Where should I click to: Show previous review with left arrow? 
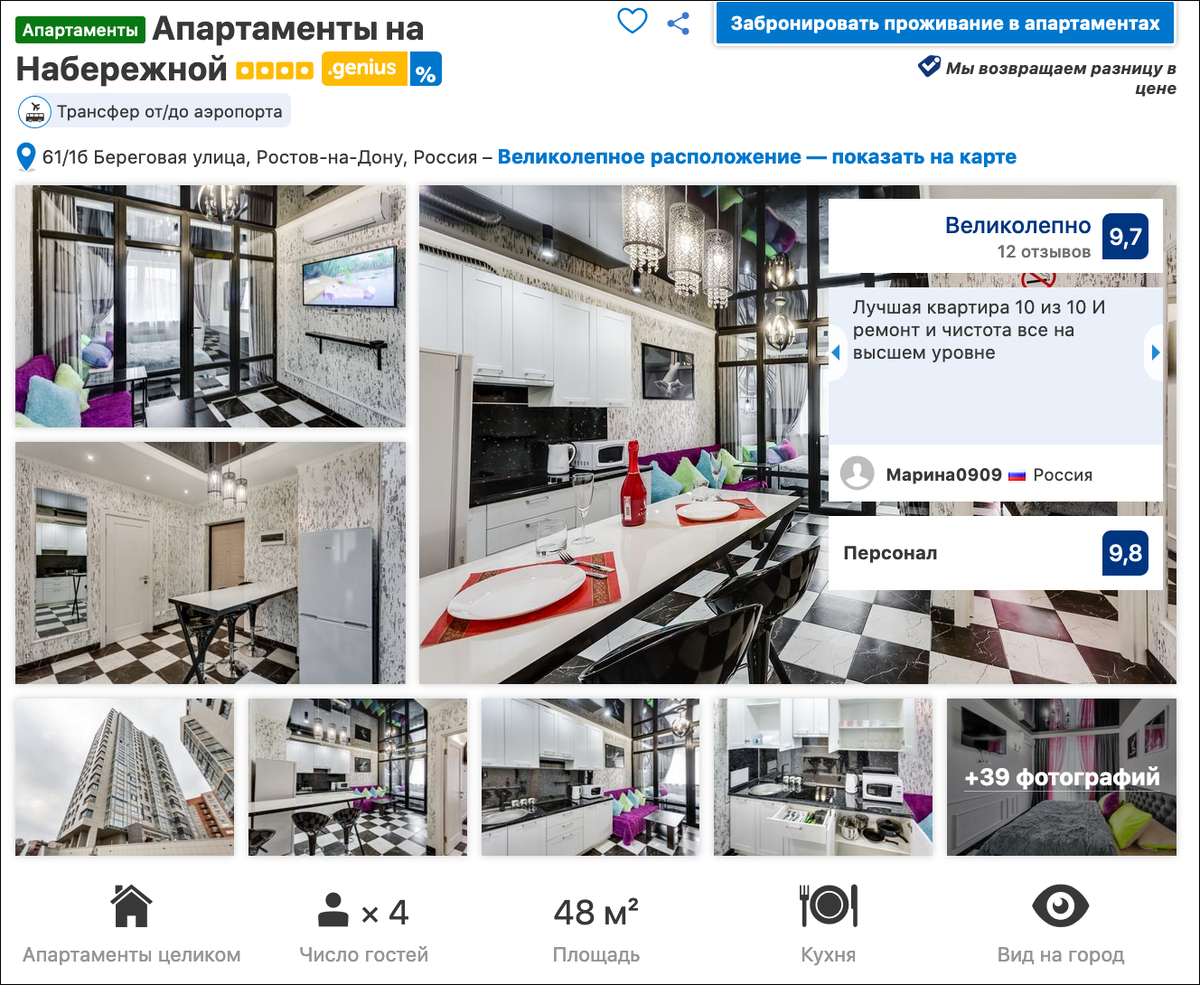click(837, 352)
